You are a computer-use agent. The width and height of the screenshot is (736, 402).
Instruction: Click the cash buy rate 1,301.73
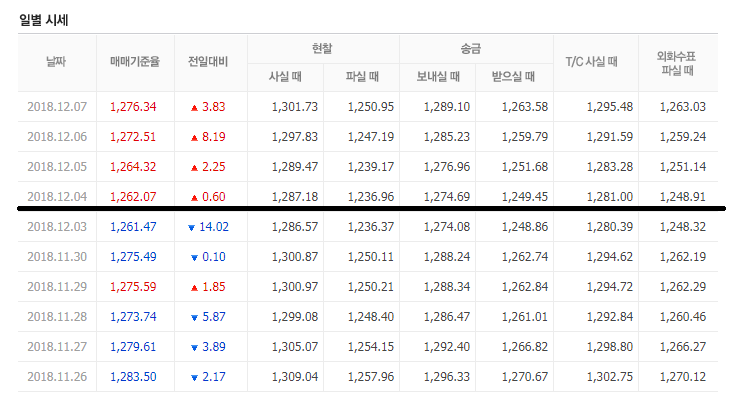tap(295, 107)
